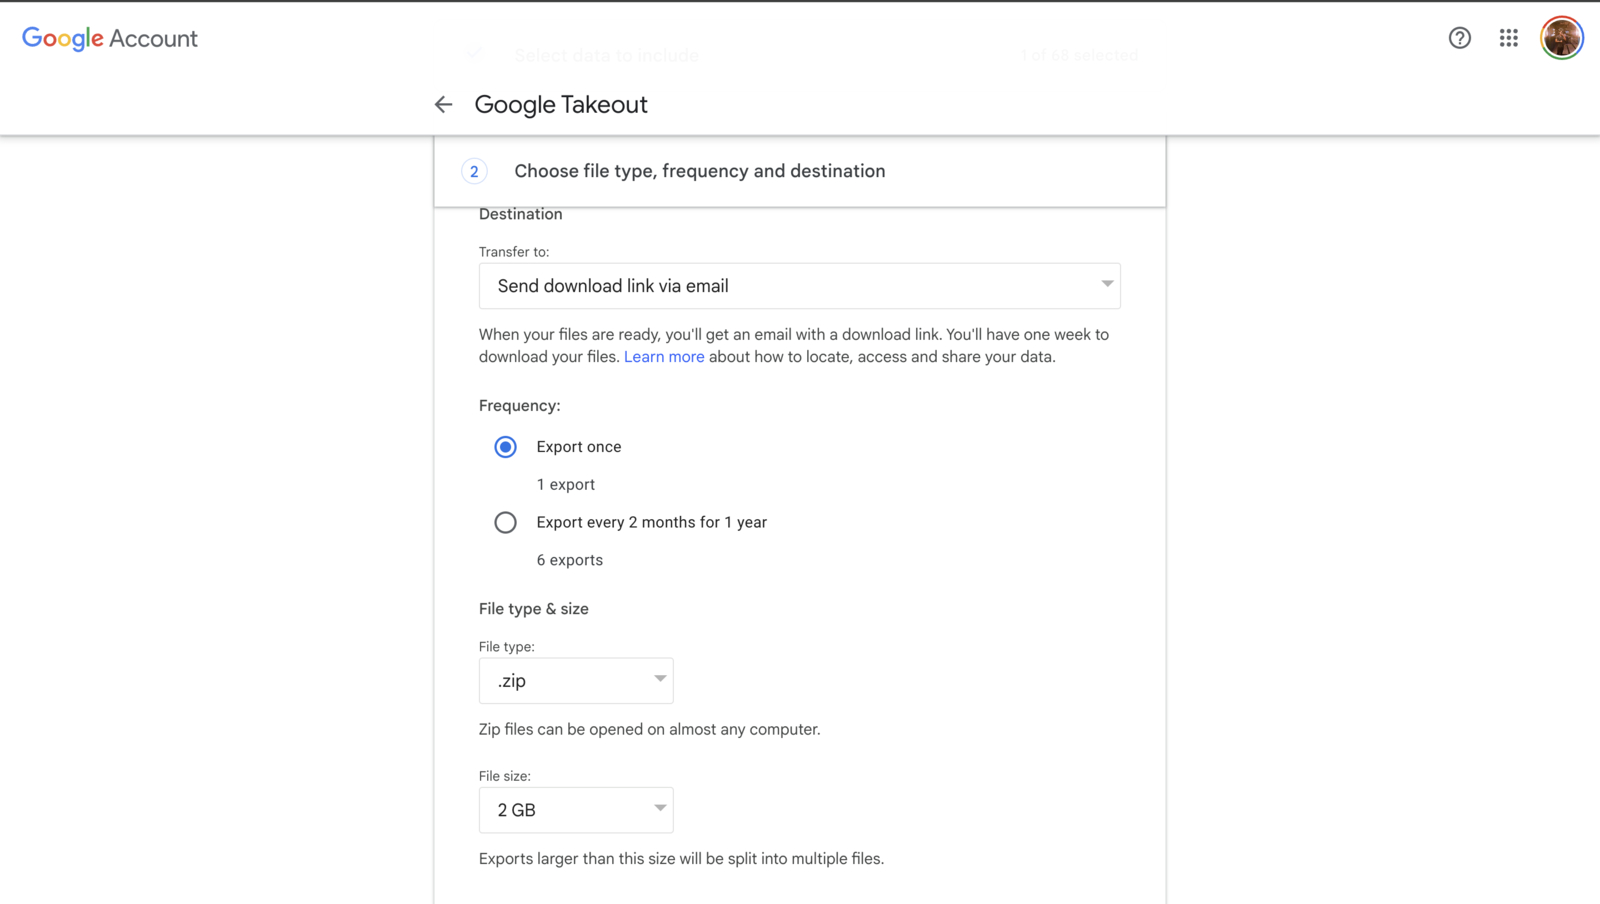Click Send download link via email option

pos(612,286)
